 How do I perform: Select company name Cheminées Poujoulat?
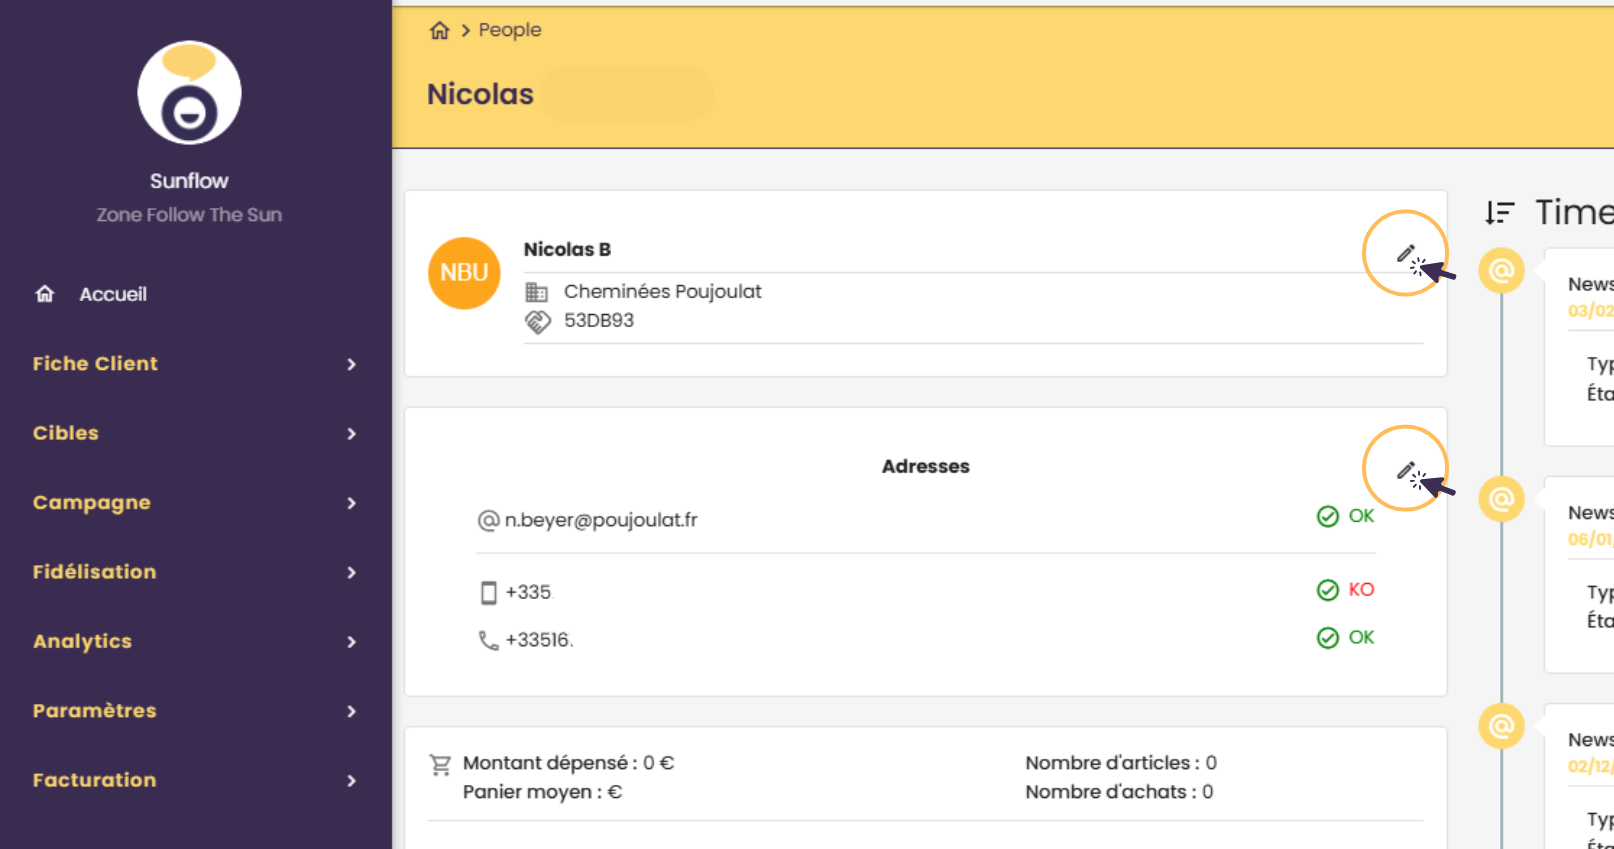(x=663, y=291)
